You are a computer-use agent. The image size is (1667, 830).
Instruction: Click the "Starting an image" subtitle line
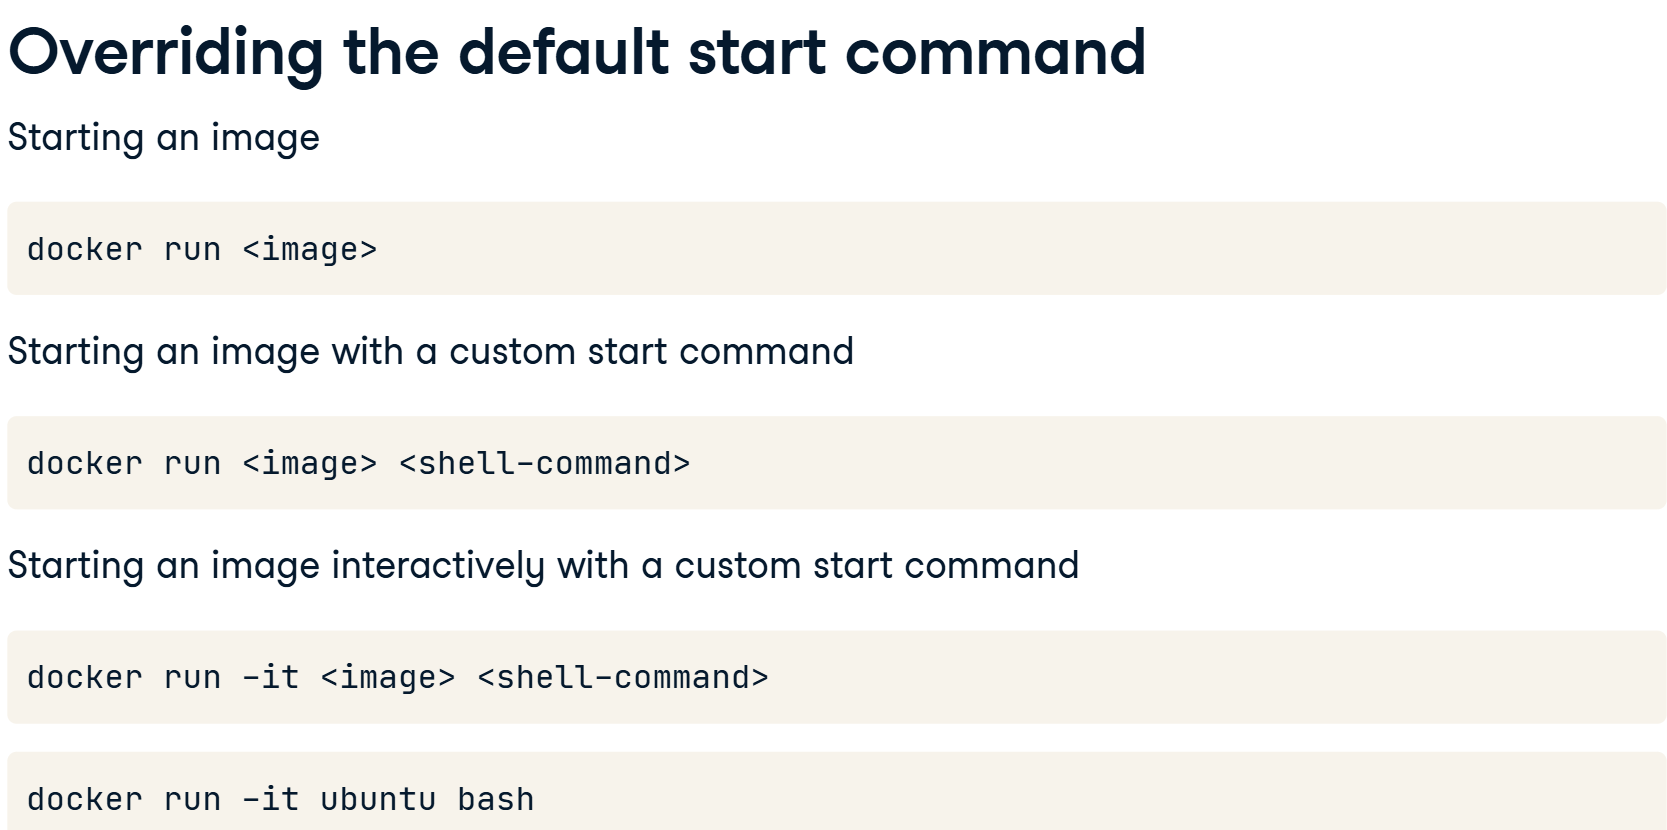164,138
